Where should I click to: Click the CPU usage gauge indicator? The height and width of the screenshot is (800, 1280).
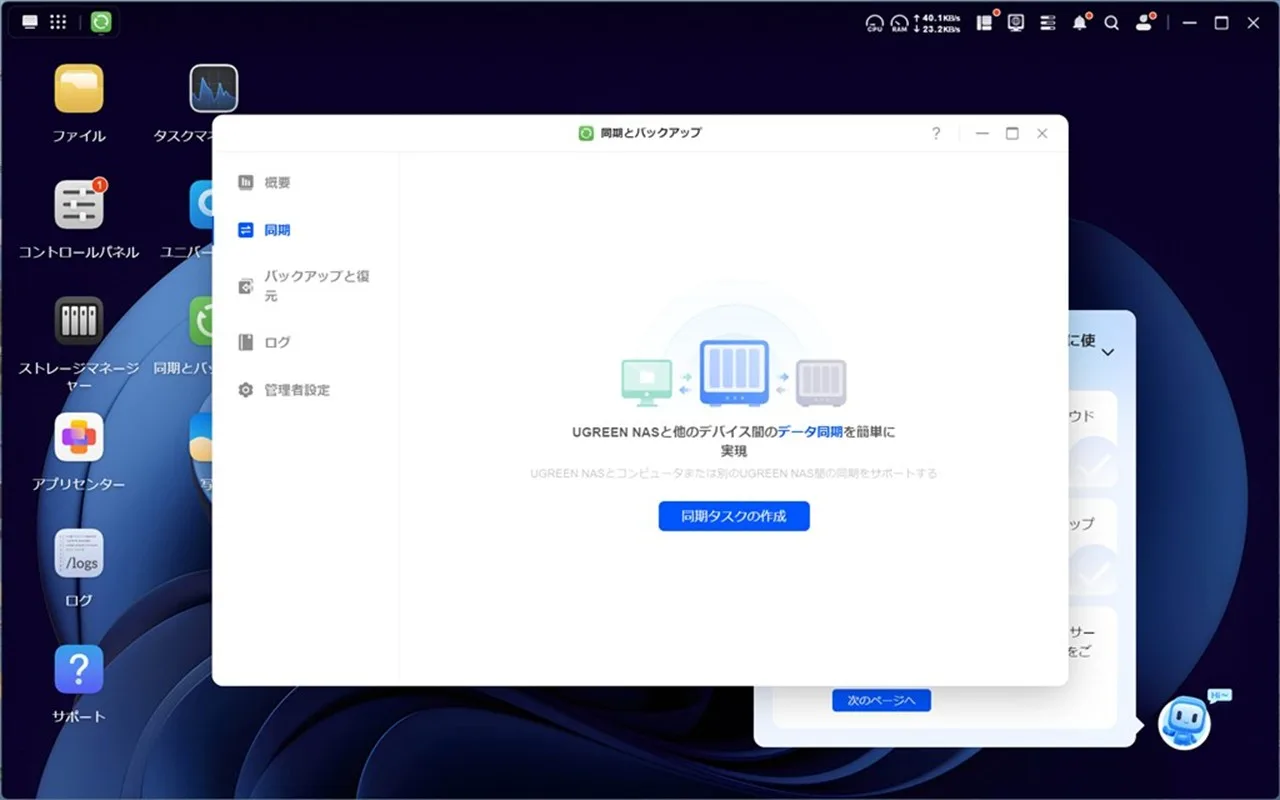click(874, 23)
